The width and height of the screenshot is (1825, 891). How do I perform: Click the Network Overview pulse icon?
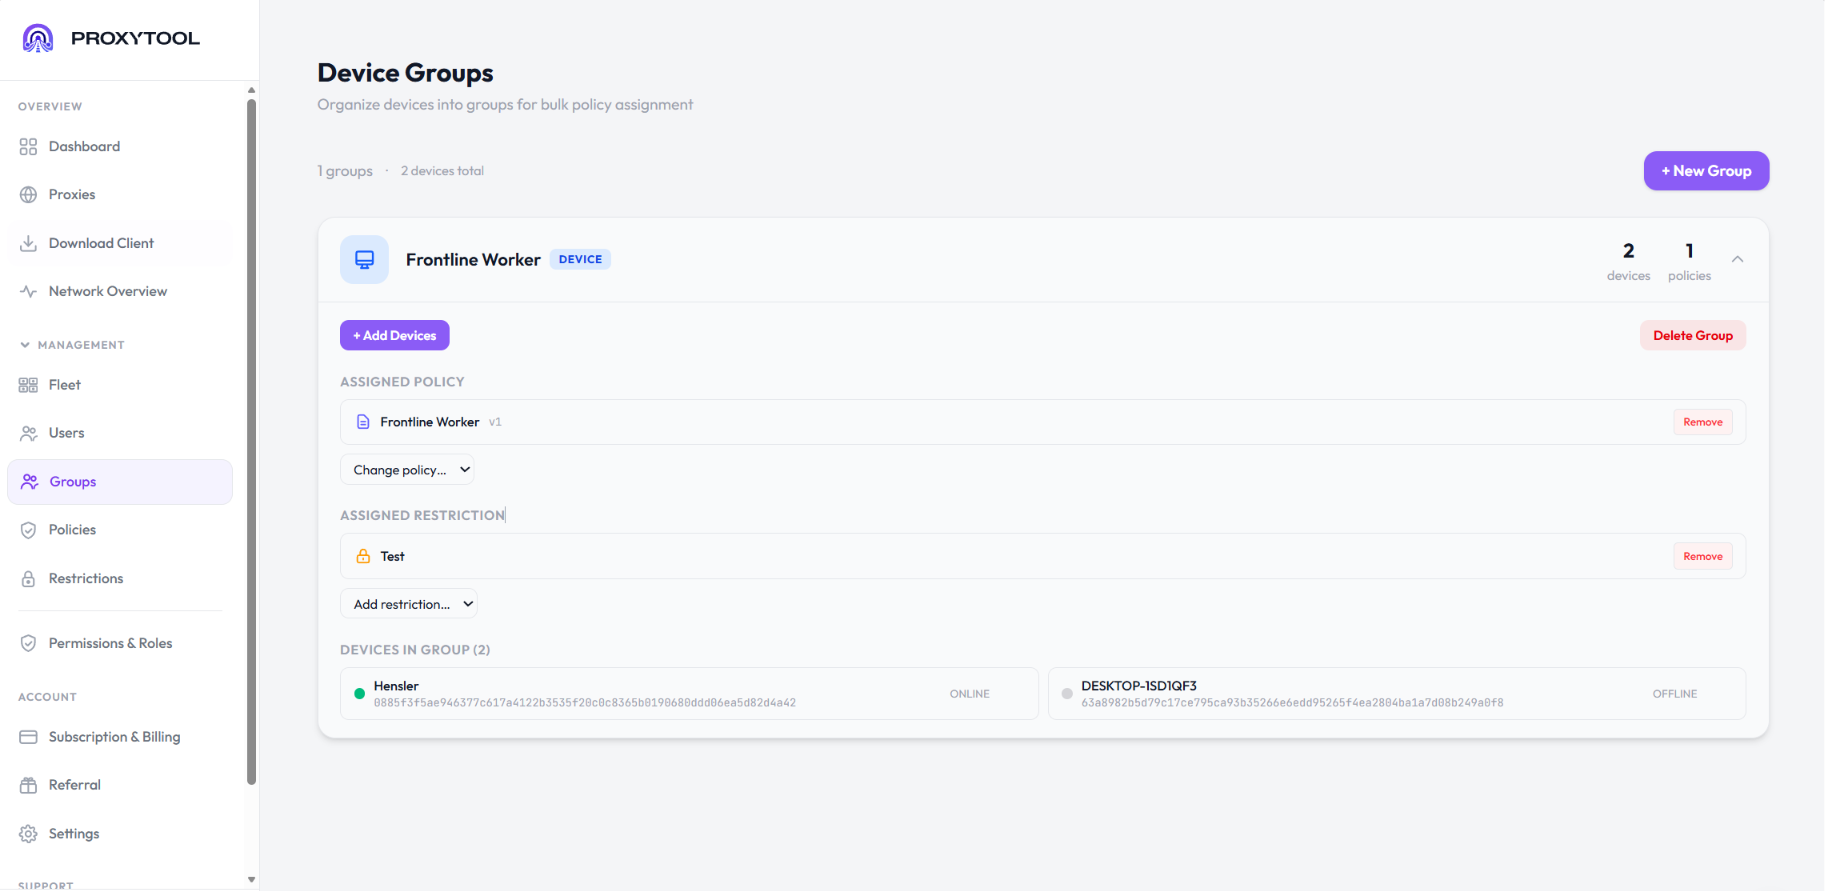pos(28,291)
